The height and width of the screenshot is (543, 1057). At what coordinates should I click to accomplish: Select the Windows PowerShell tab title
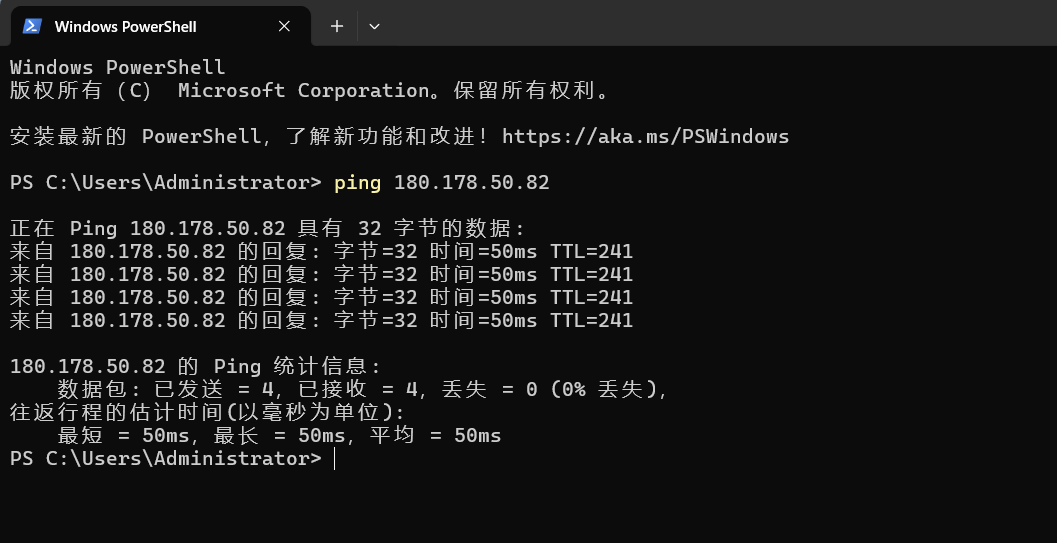pos(125,27)
